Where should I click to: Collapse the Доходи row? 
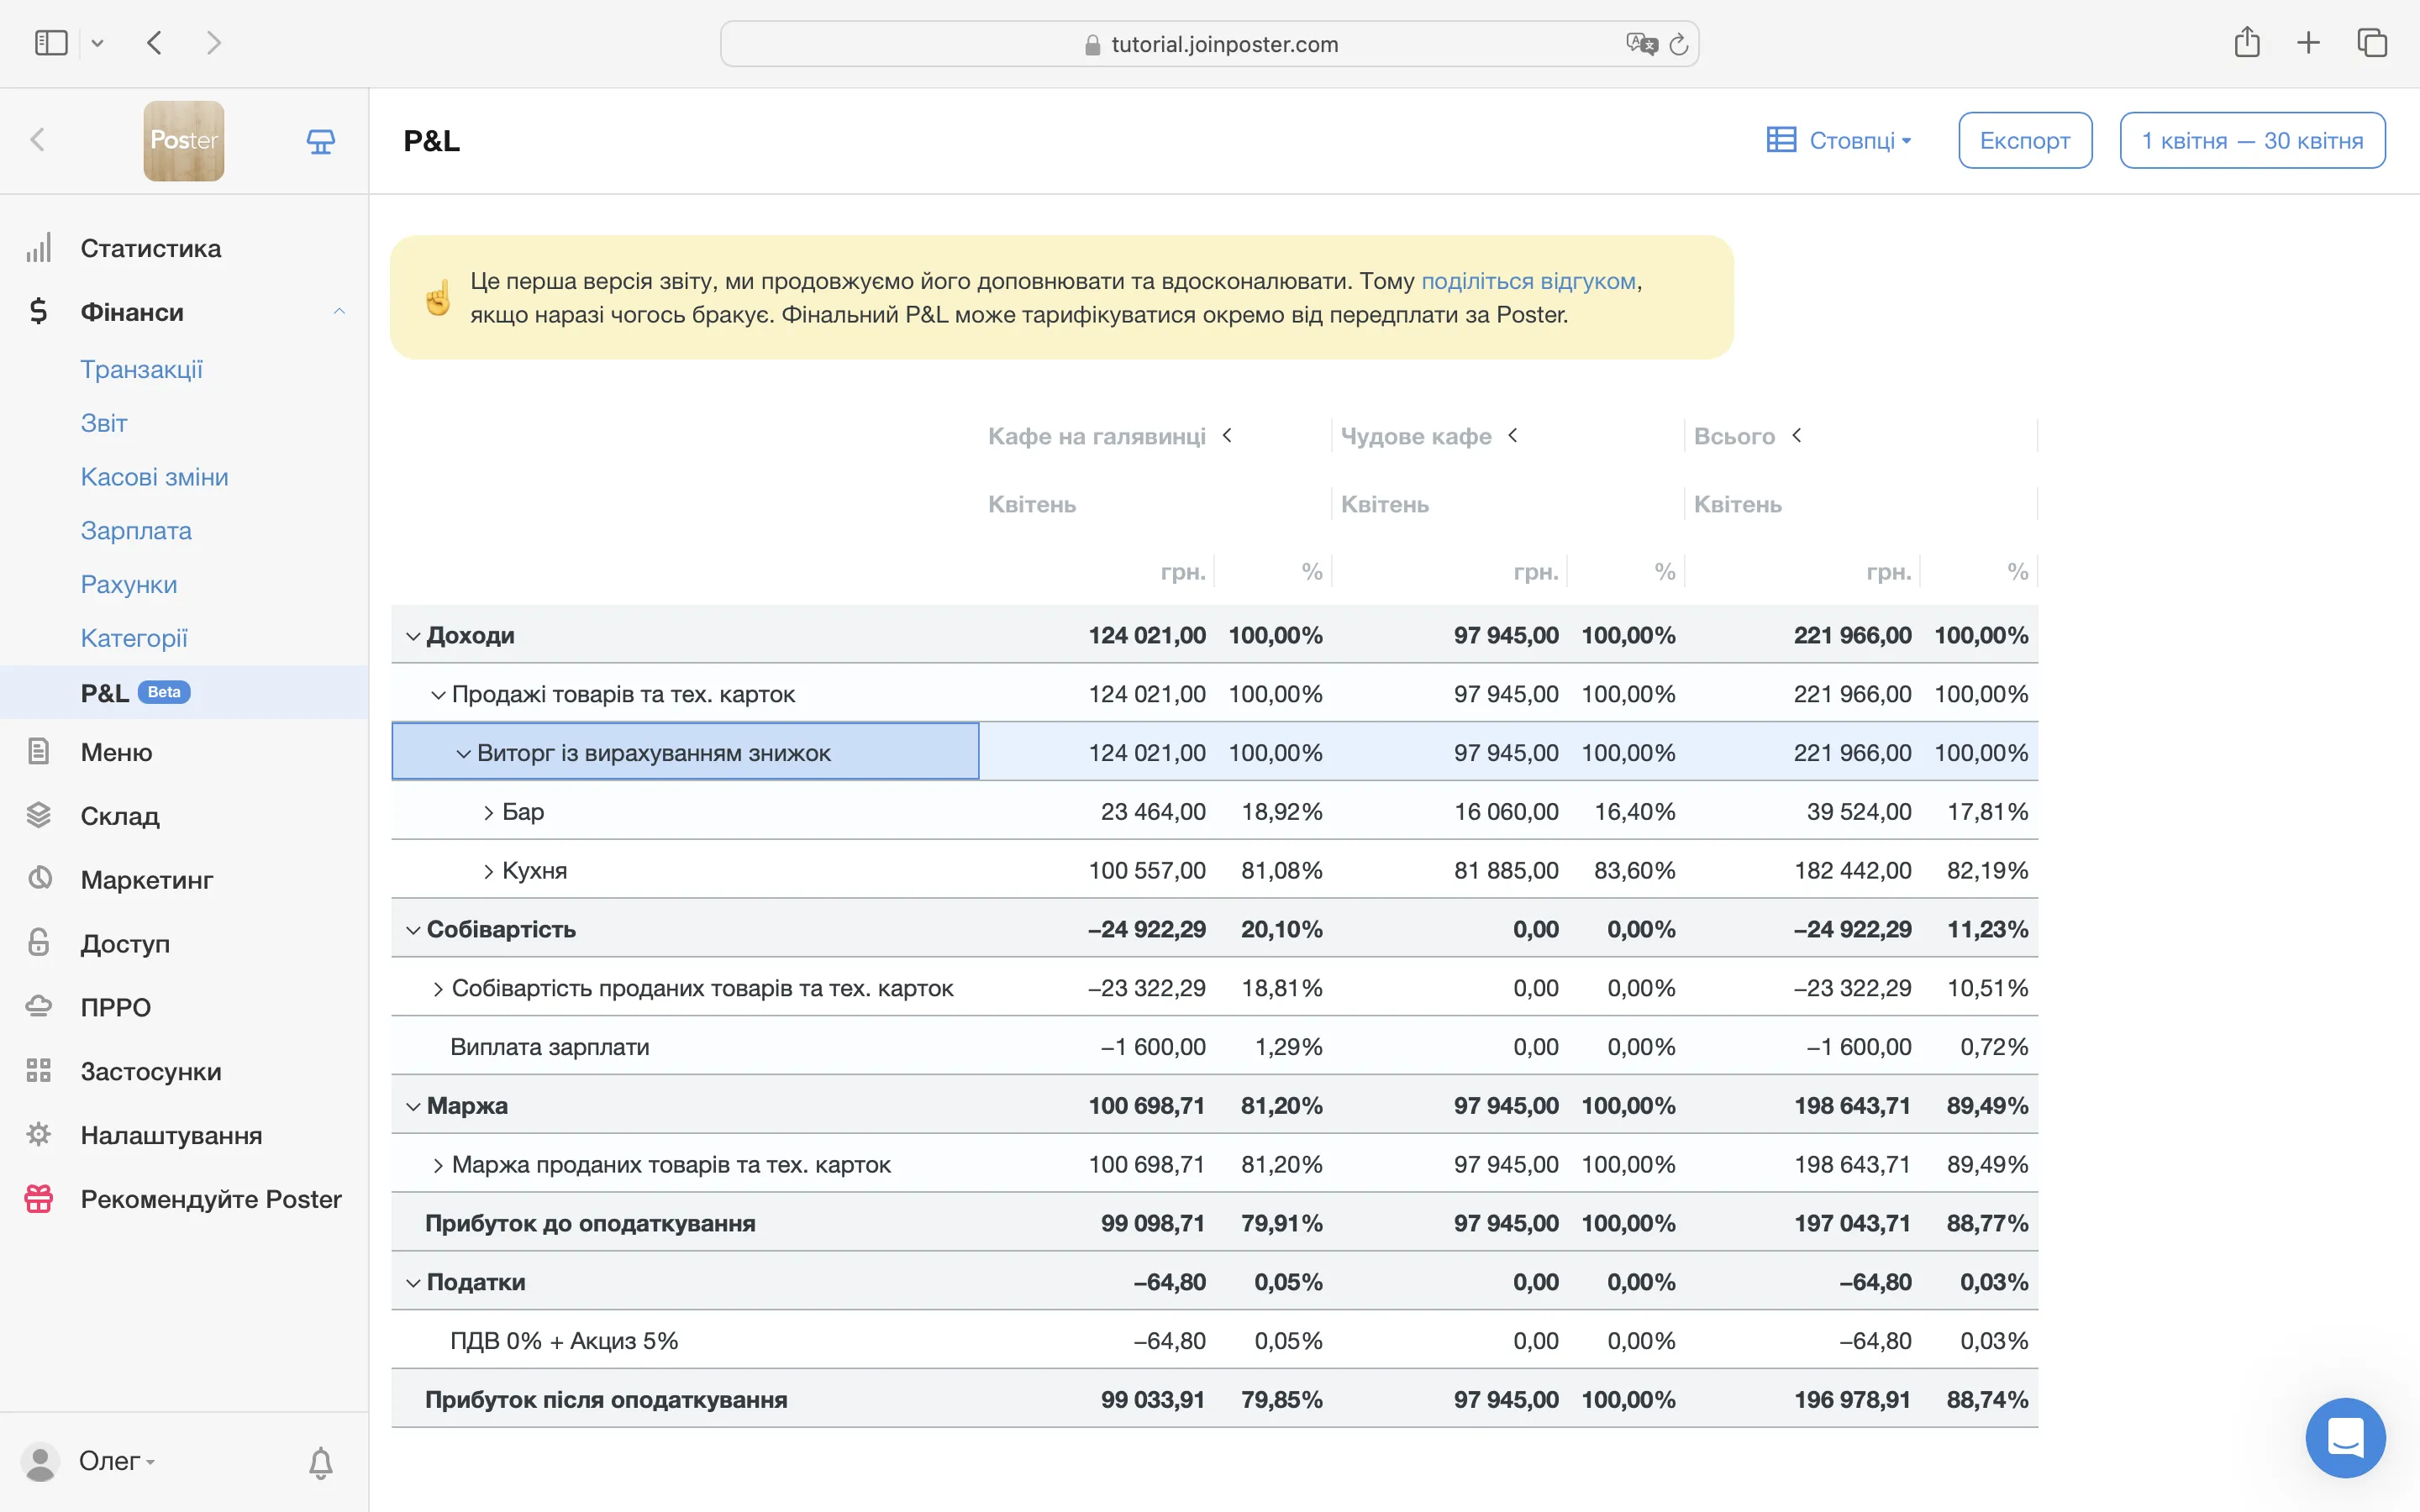pos(413,636)
